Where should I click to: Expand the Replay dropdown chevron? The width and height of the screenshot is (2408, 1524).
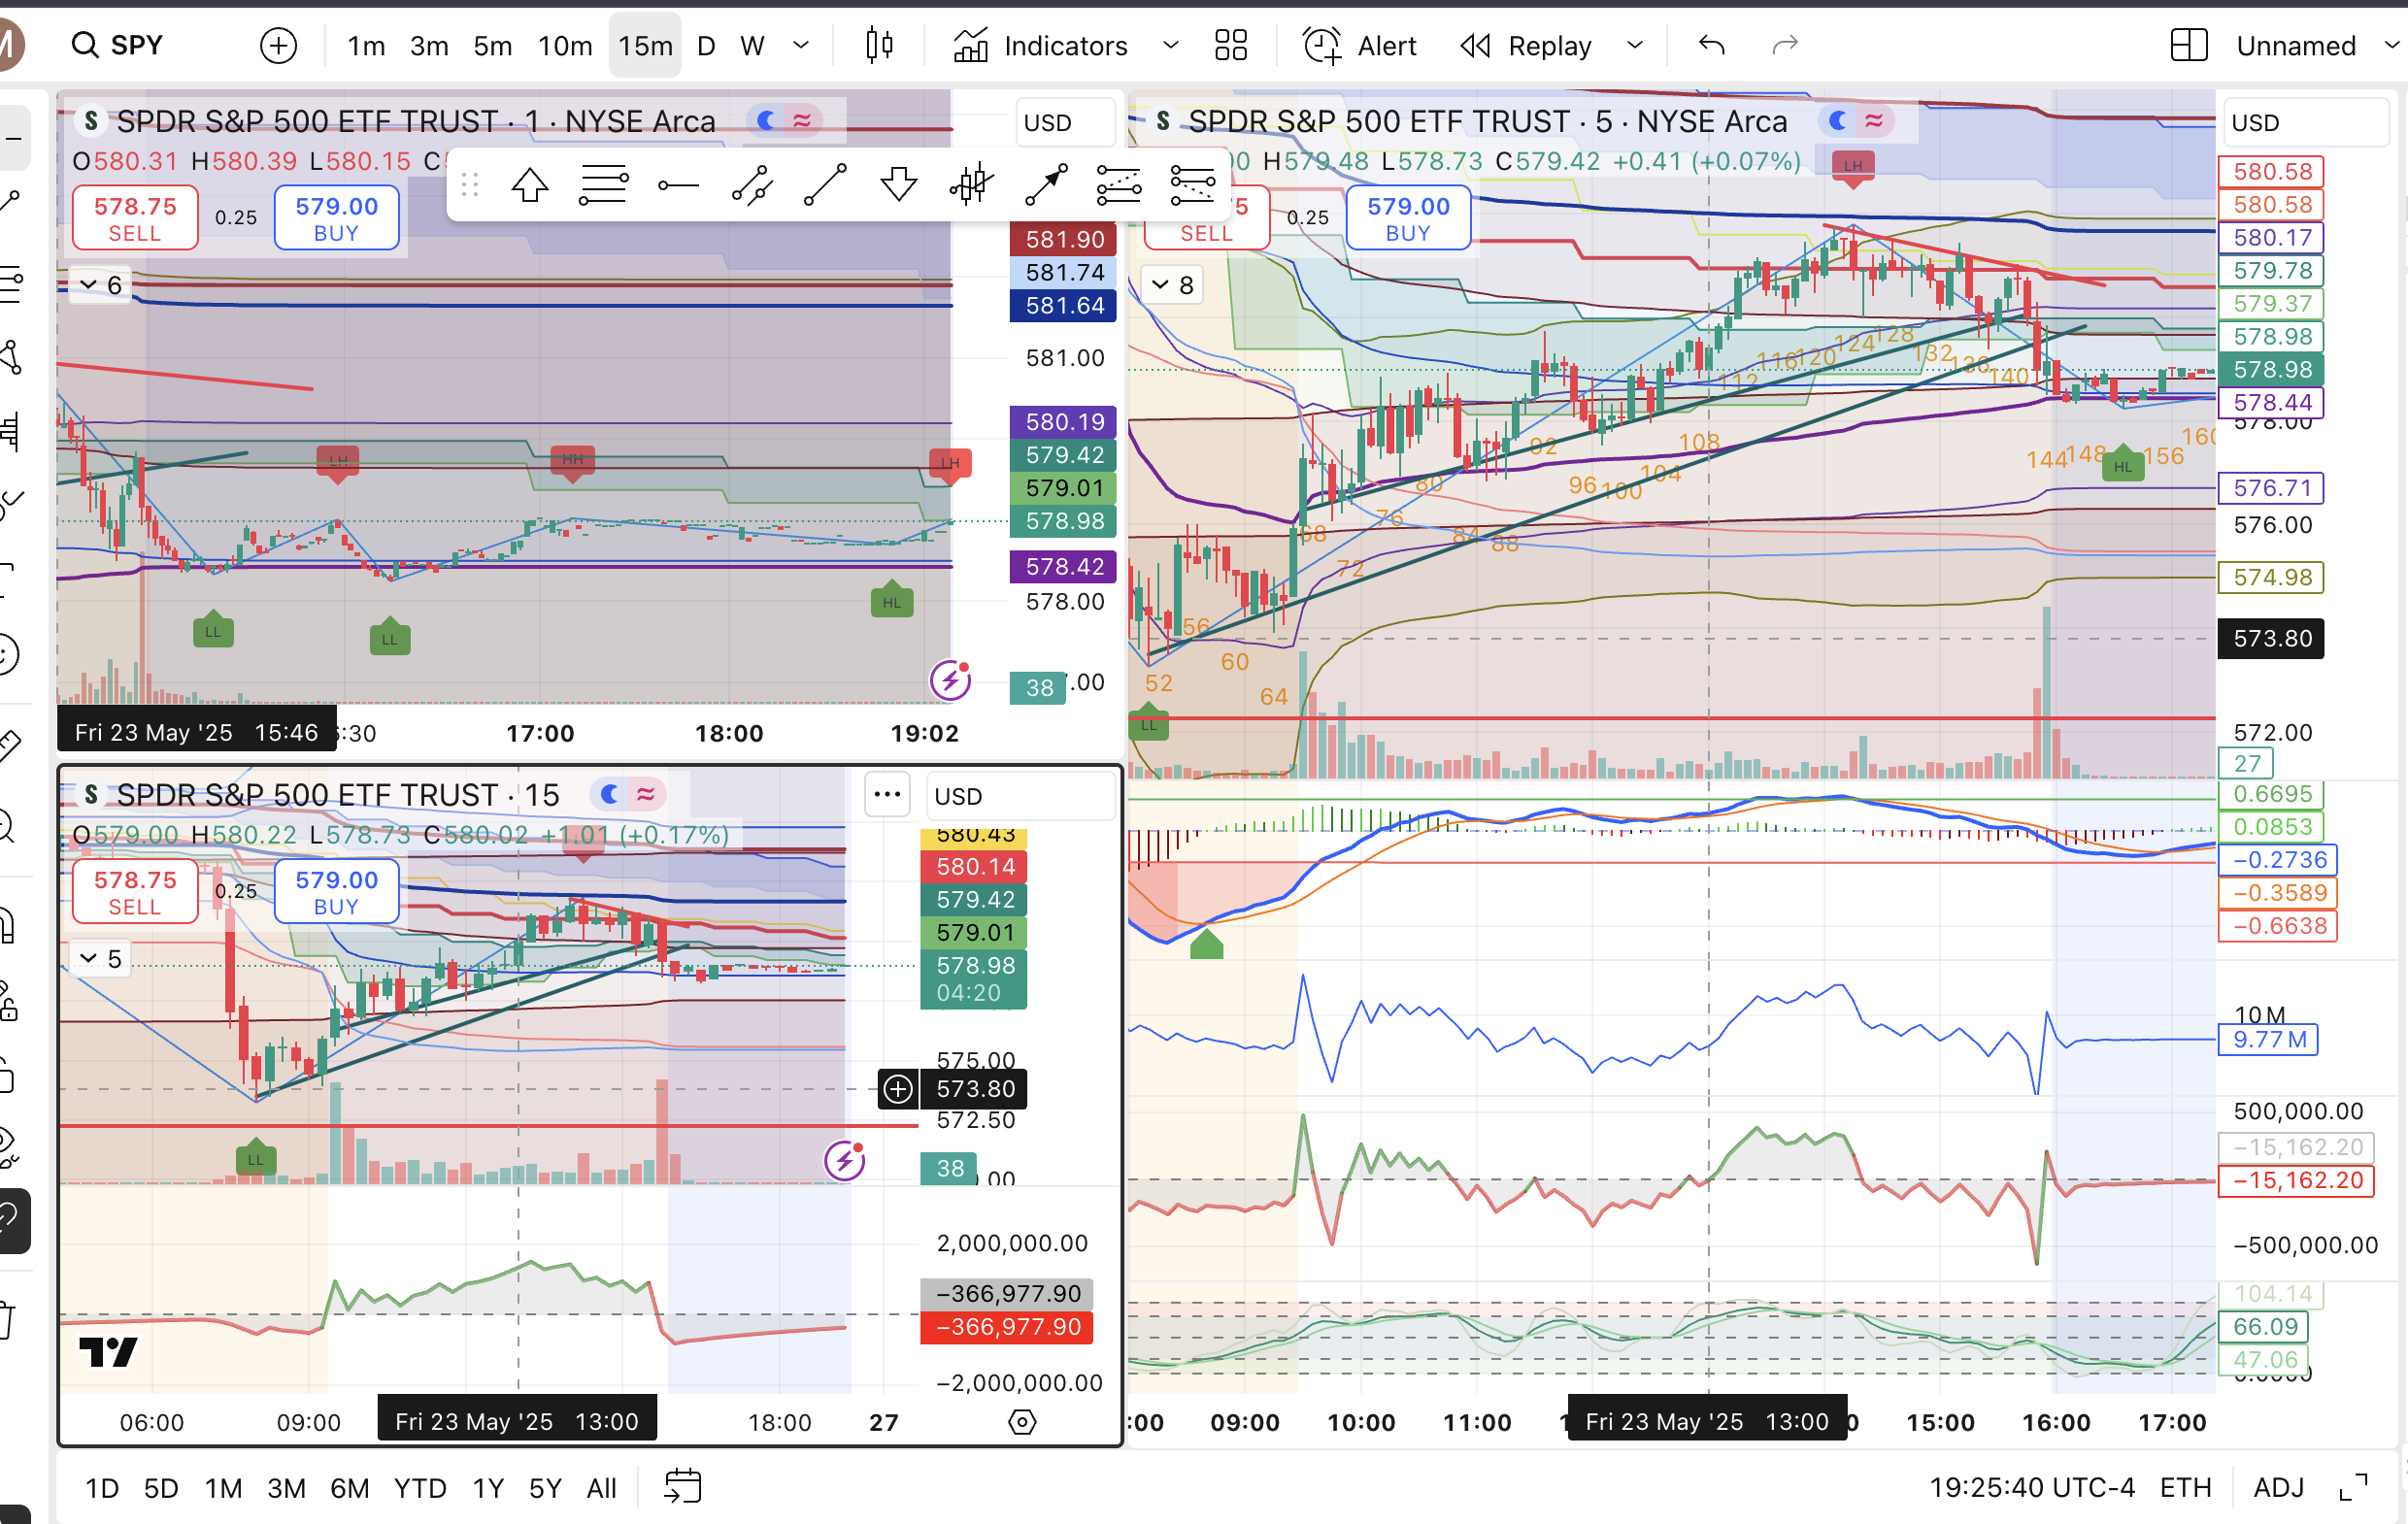(x=1635, y=45)
